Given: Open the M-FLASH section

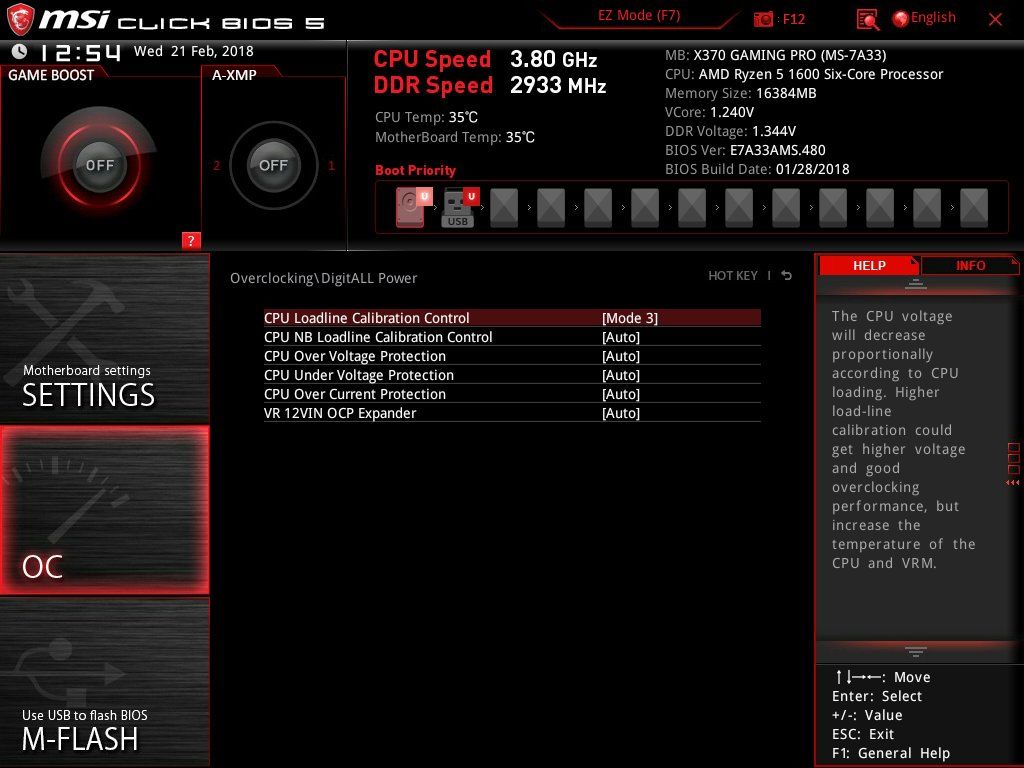Looking at the screenshot, I should [104, 682].
